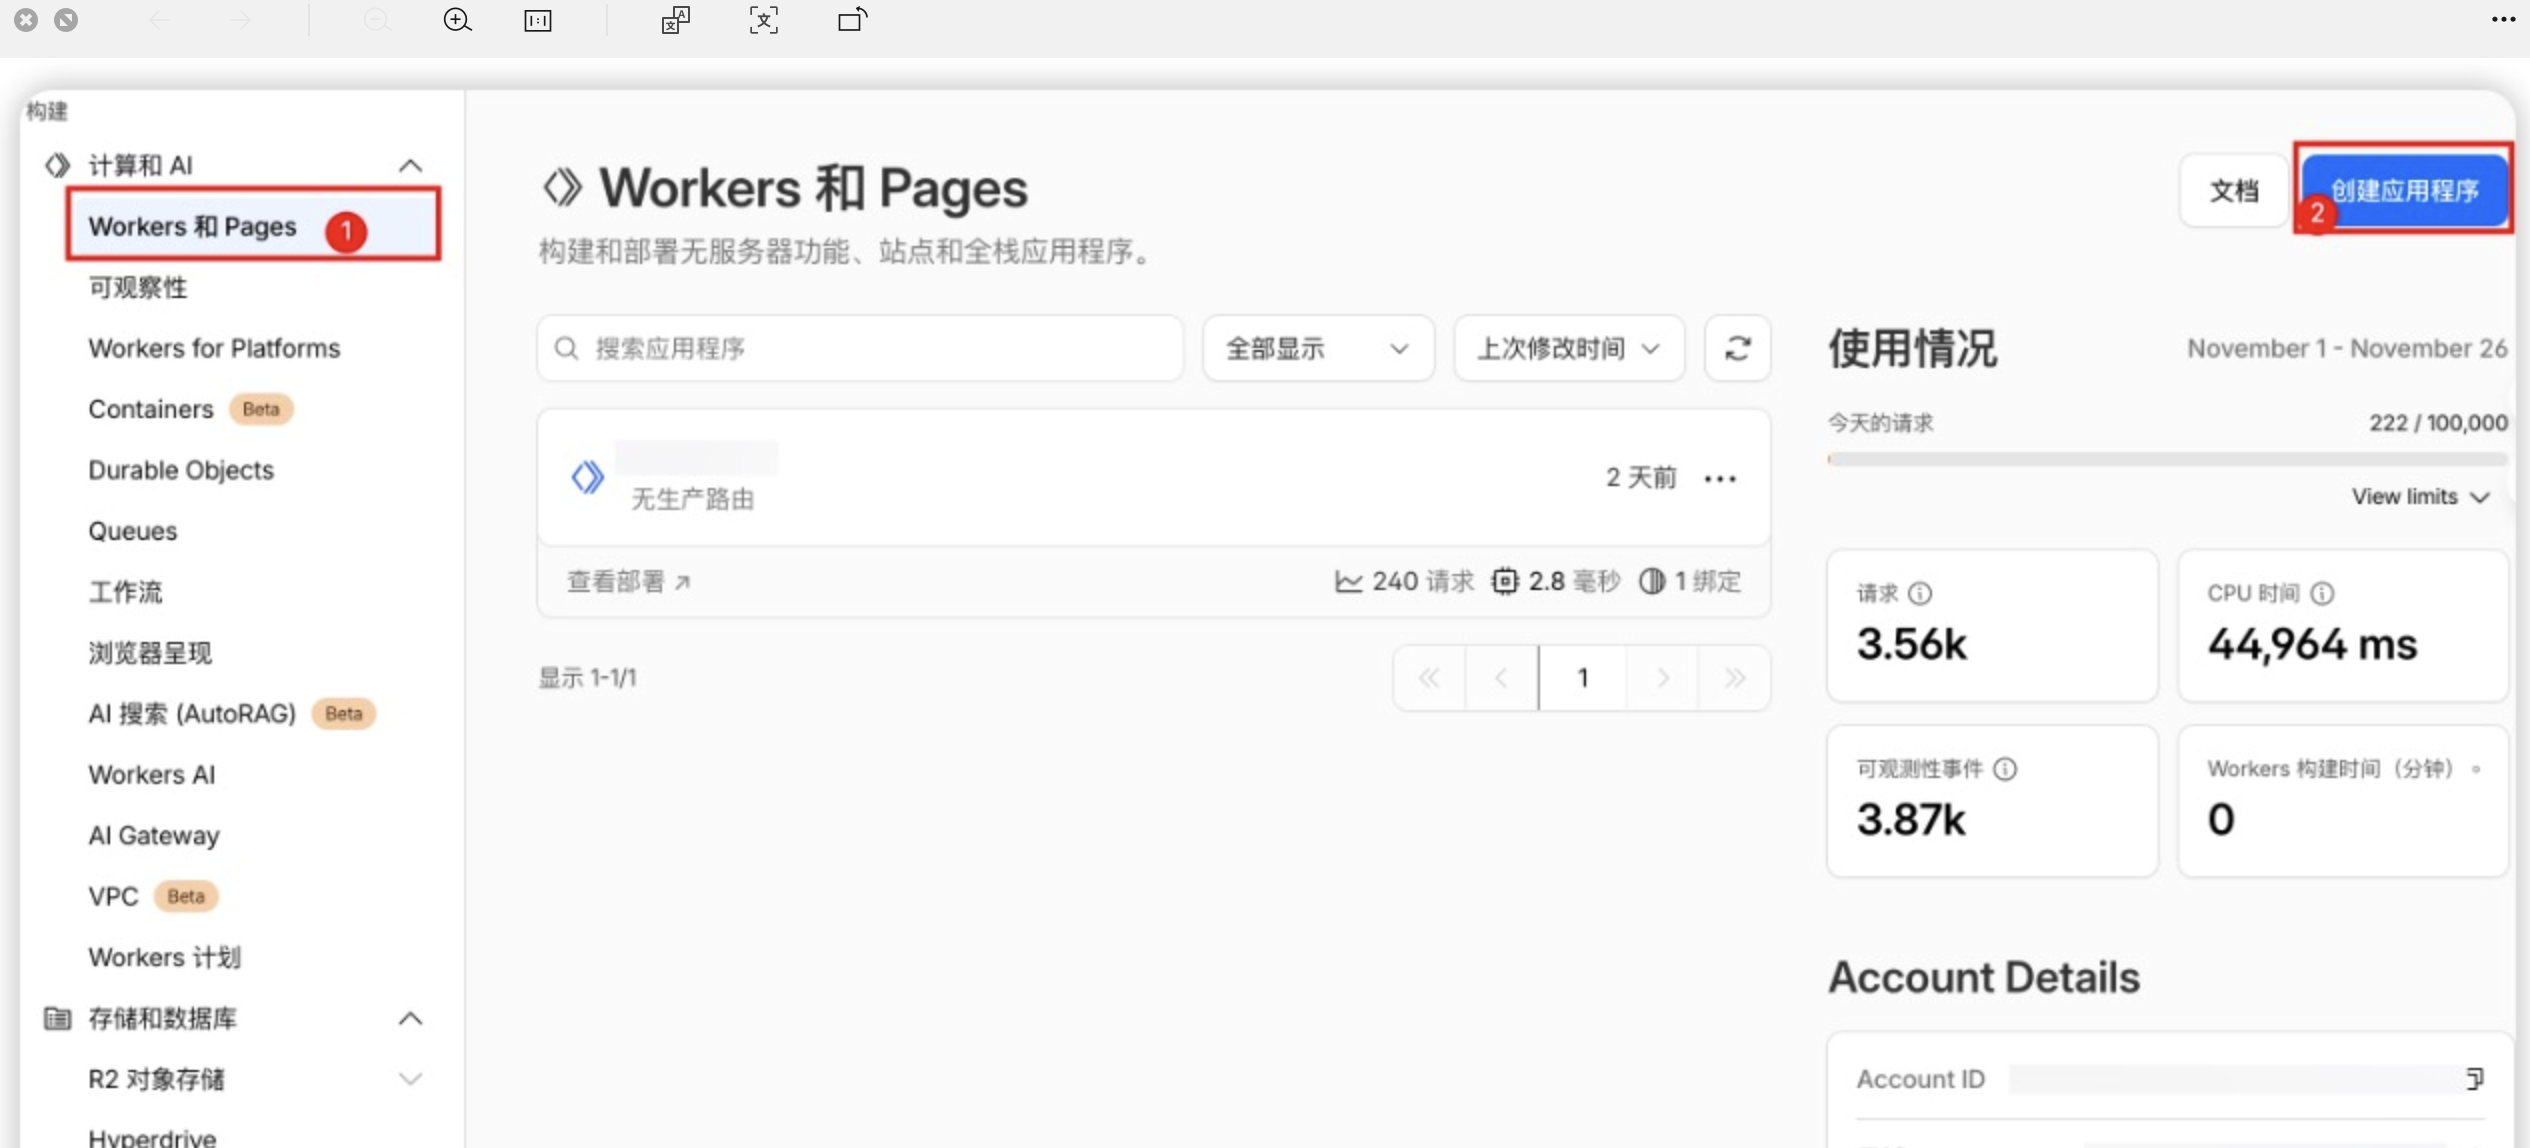Click the 无生产路由 application row text
This screenshot has height=1148, width=2530.
click(692, 499)
